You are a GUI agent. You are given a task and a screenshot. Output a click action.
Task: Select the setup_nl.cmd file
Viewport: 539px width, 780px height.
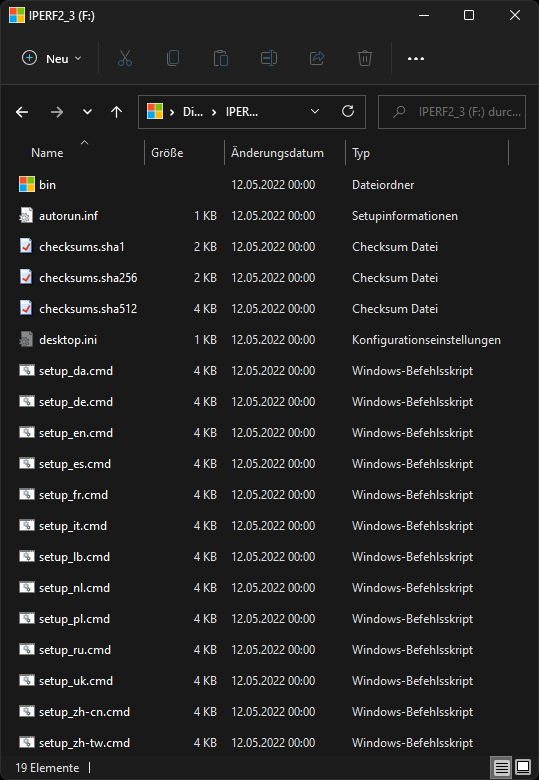(74, 587)
